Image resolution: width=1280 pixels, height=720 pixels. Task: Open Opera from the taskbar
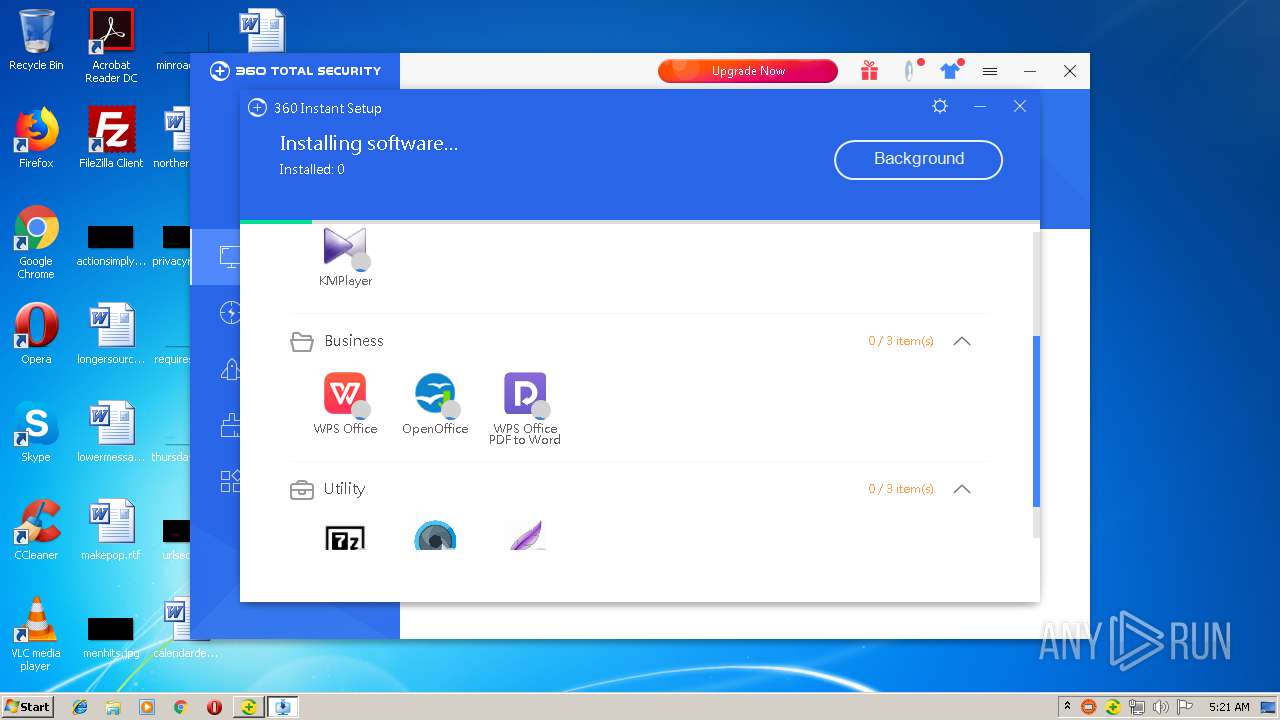click(214, 707)
